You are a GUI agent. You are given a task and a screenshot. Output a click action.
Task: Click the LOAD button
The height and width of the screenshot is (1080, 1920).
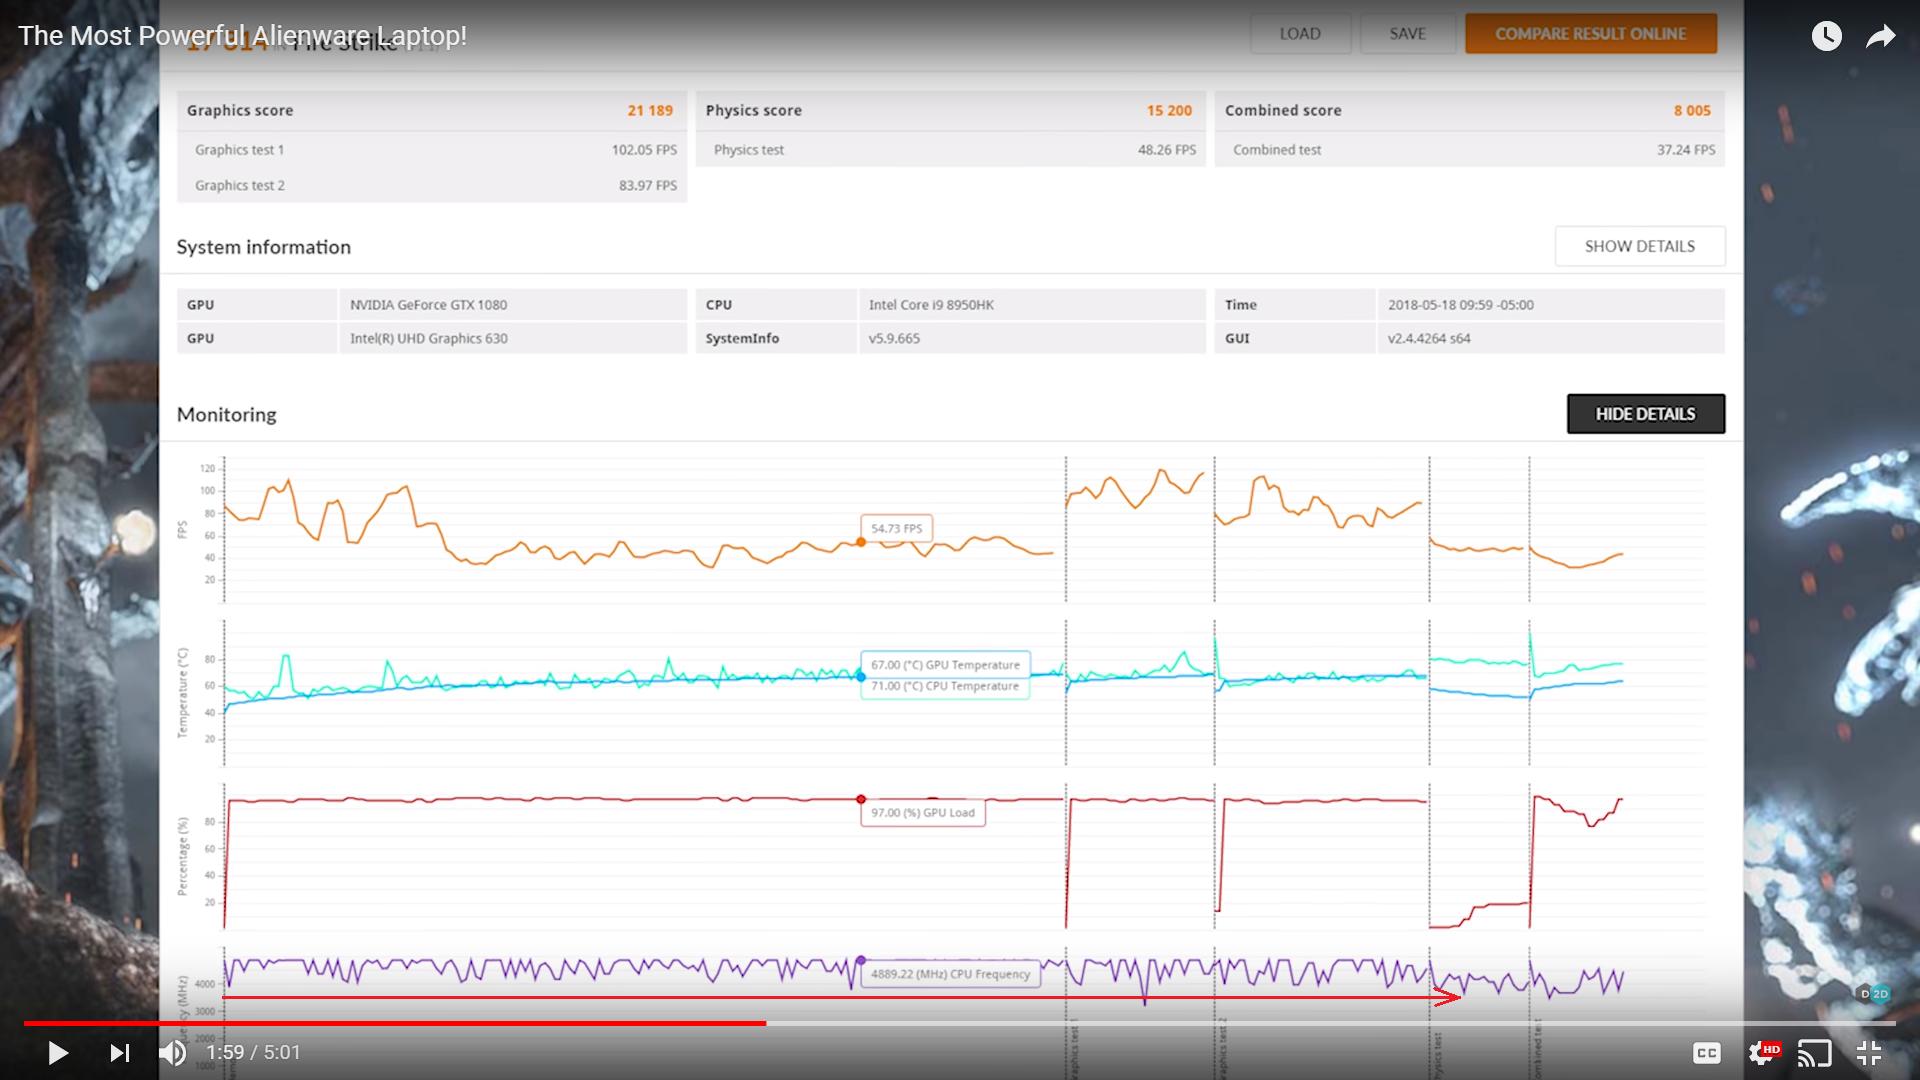1300,34
